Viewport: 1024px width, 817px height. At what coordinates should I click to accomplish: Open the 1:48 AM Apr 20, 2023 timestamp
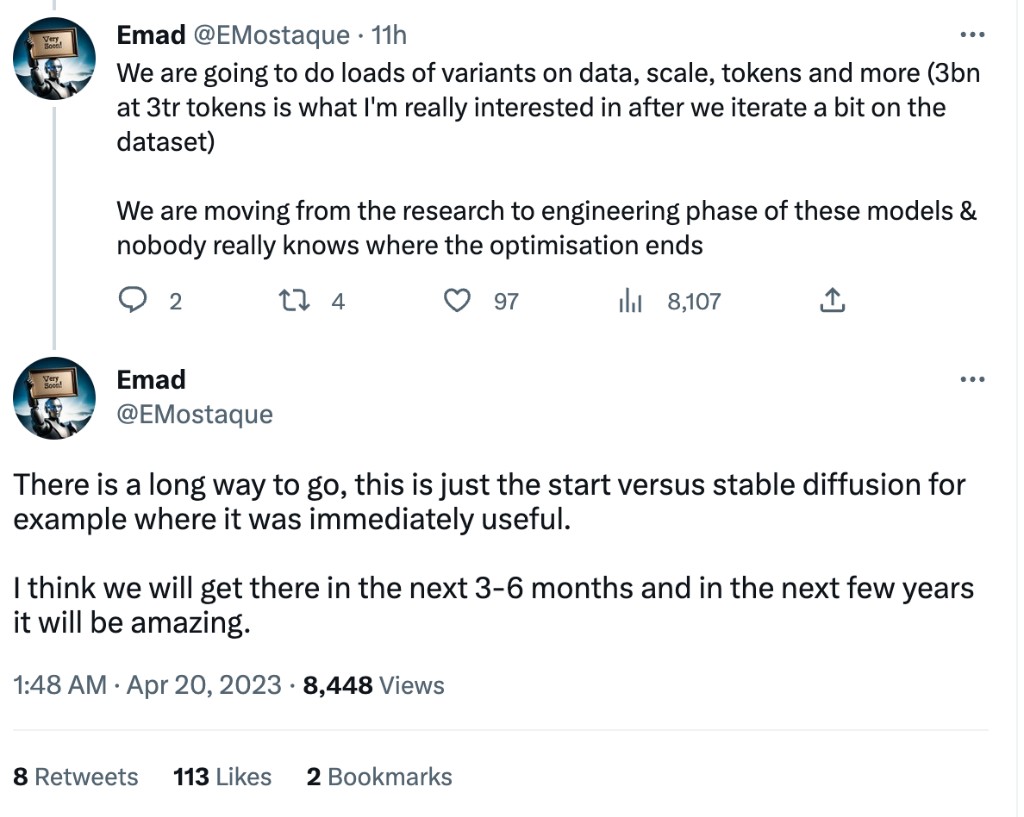click(x=146, y=686)
